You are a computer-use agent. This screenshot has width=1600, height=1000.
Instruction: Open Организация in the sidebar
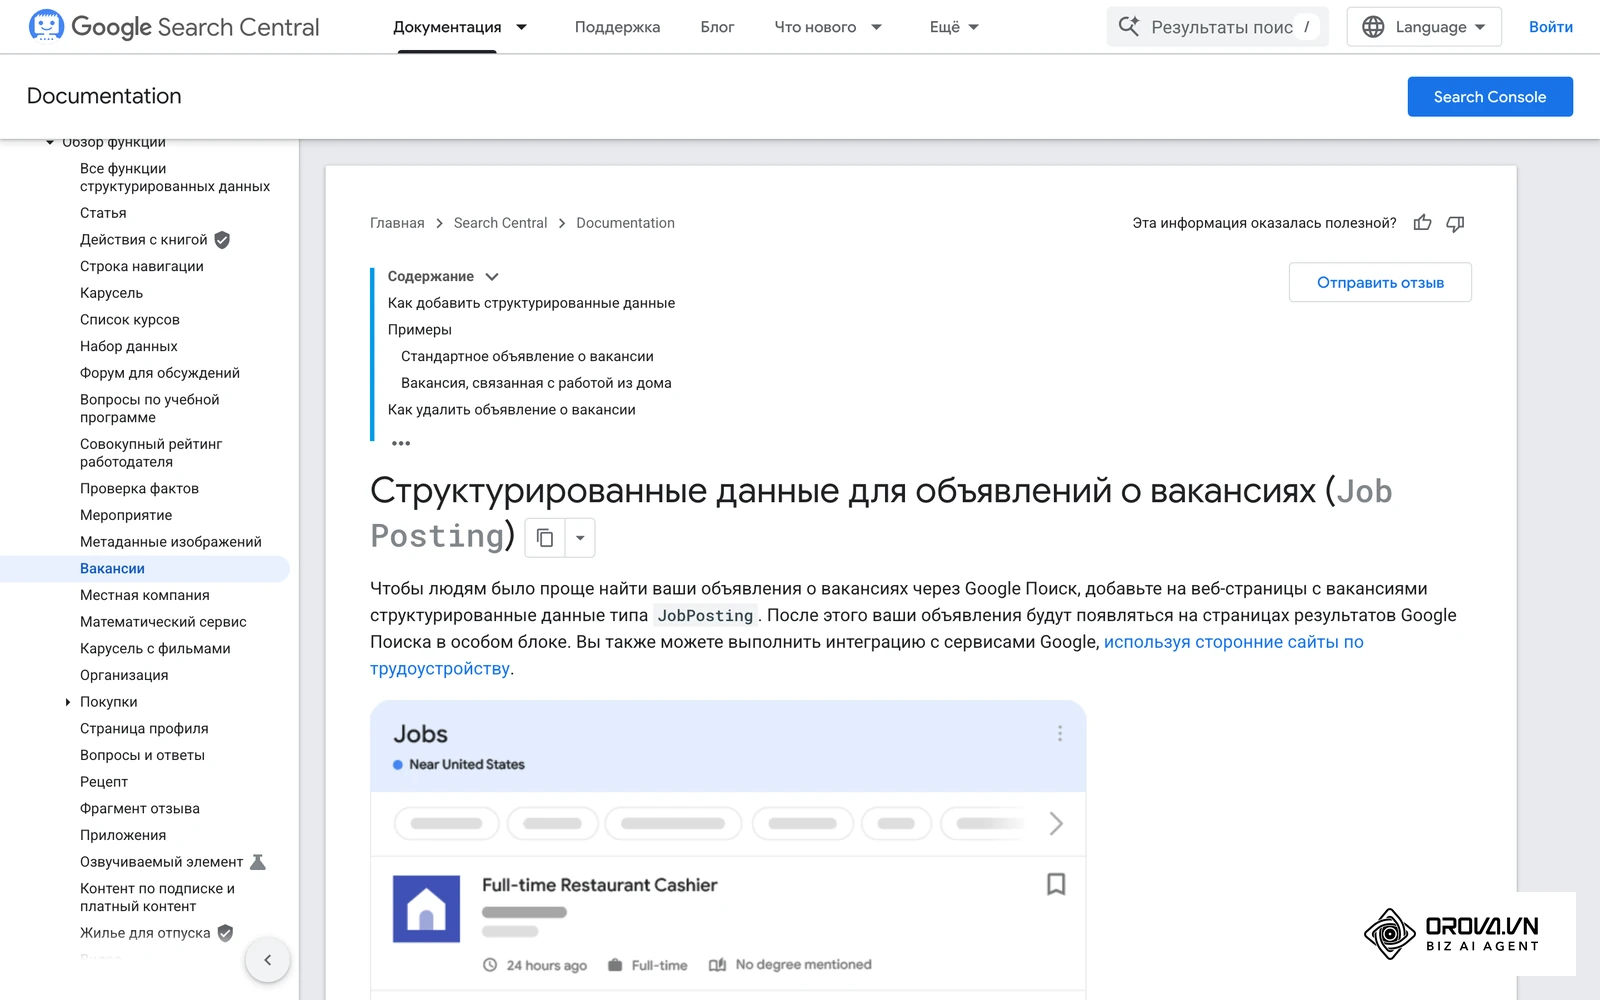click(124, 675)
